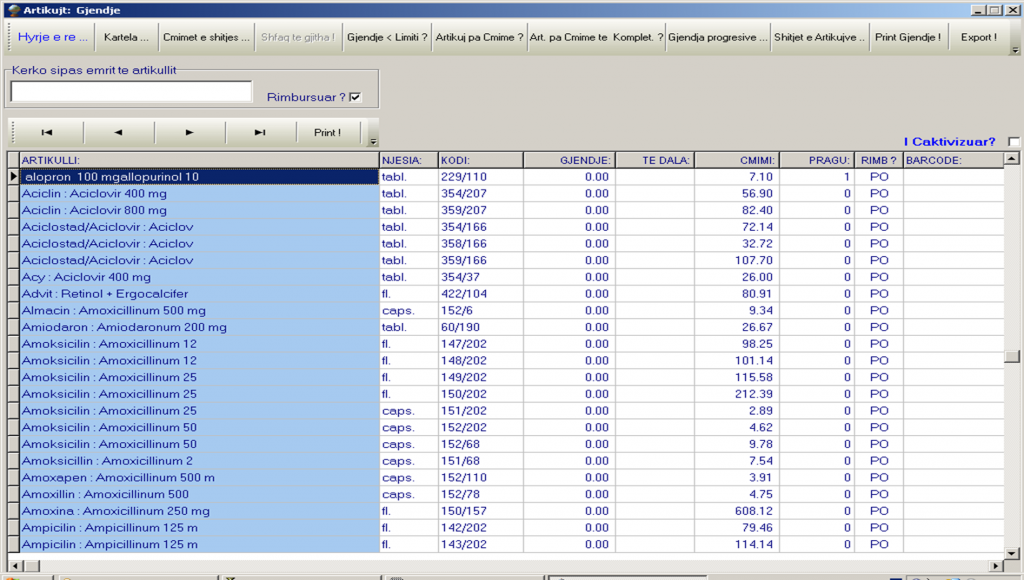Go to next record arrow
Image resolution: width=1024 pixels, height=580 pixels.
189,133
